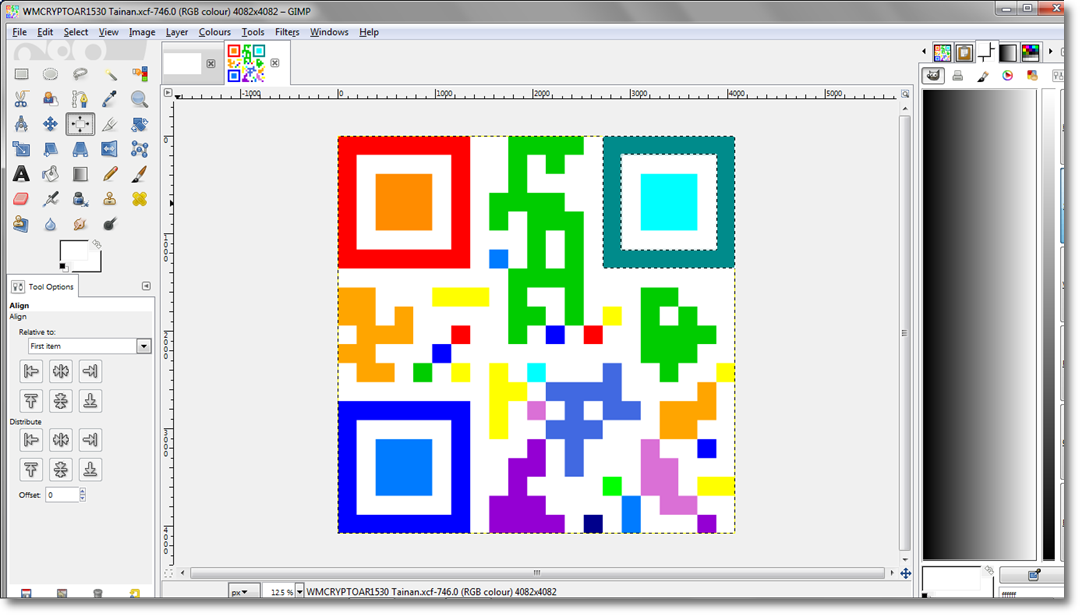Select the Flip tool
The image size is (1080, 615).
pyautogui.click(x=110, y=149)
